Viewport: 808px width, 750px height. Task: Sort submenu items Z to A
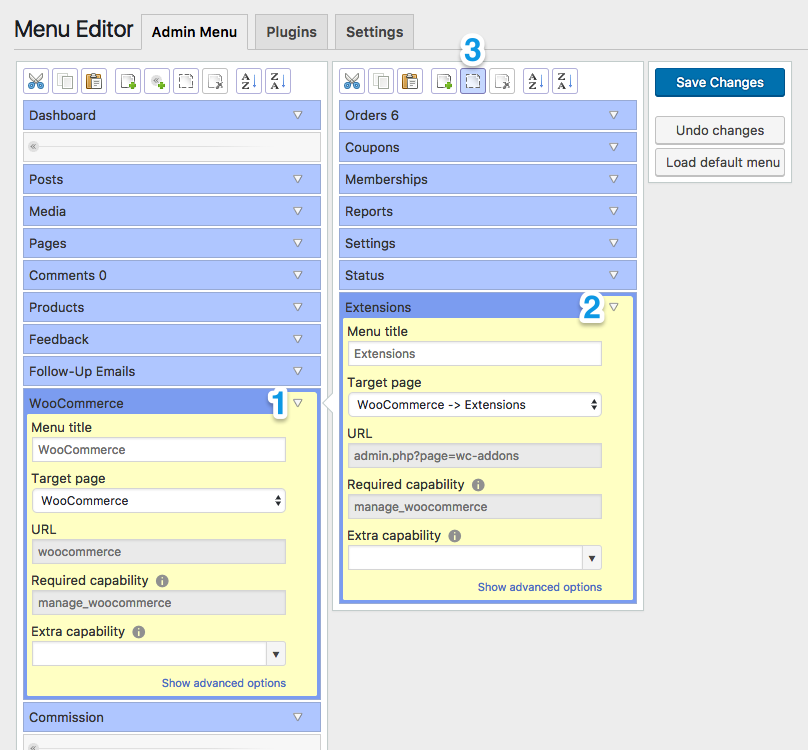pyautogui.click(x=565, y=81)
